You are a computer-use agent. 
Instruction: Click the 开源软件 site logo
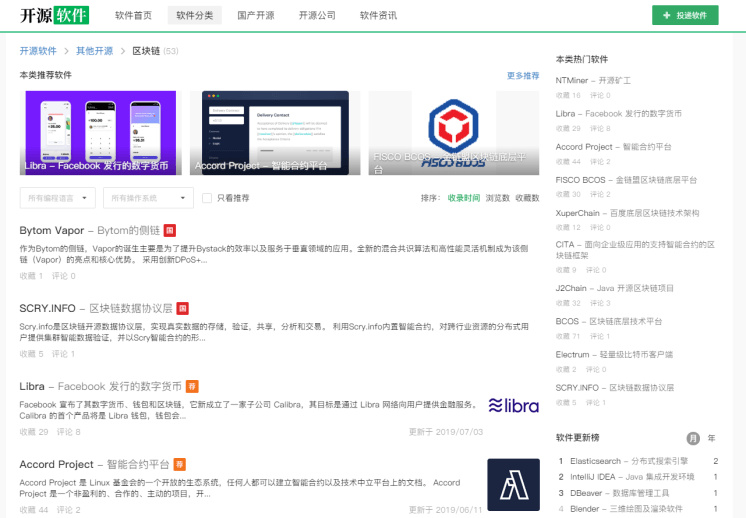point(54,15)
